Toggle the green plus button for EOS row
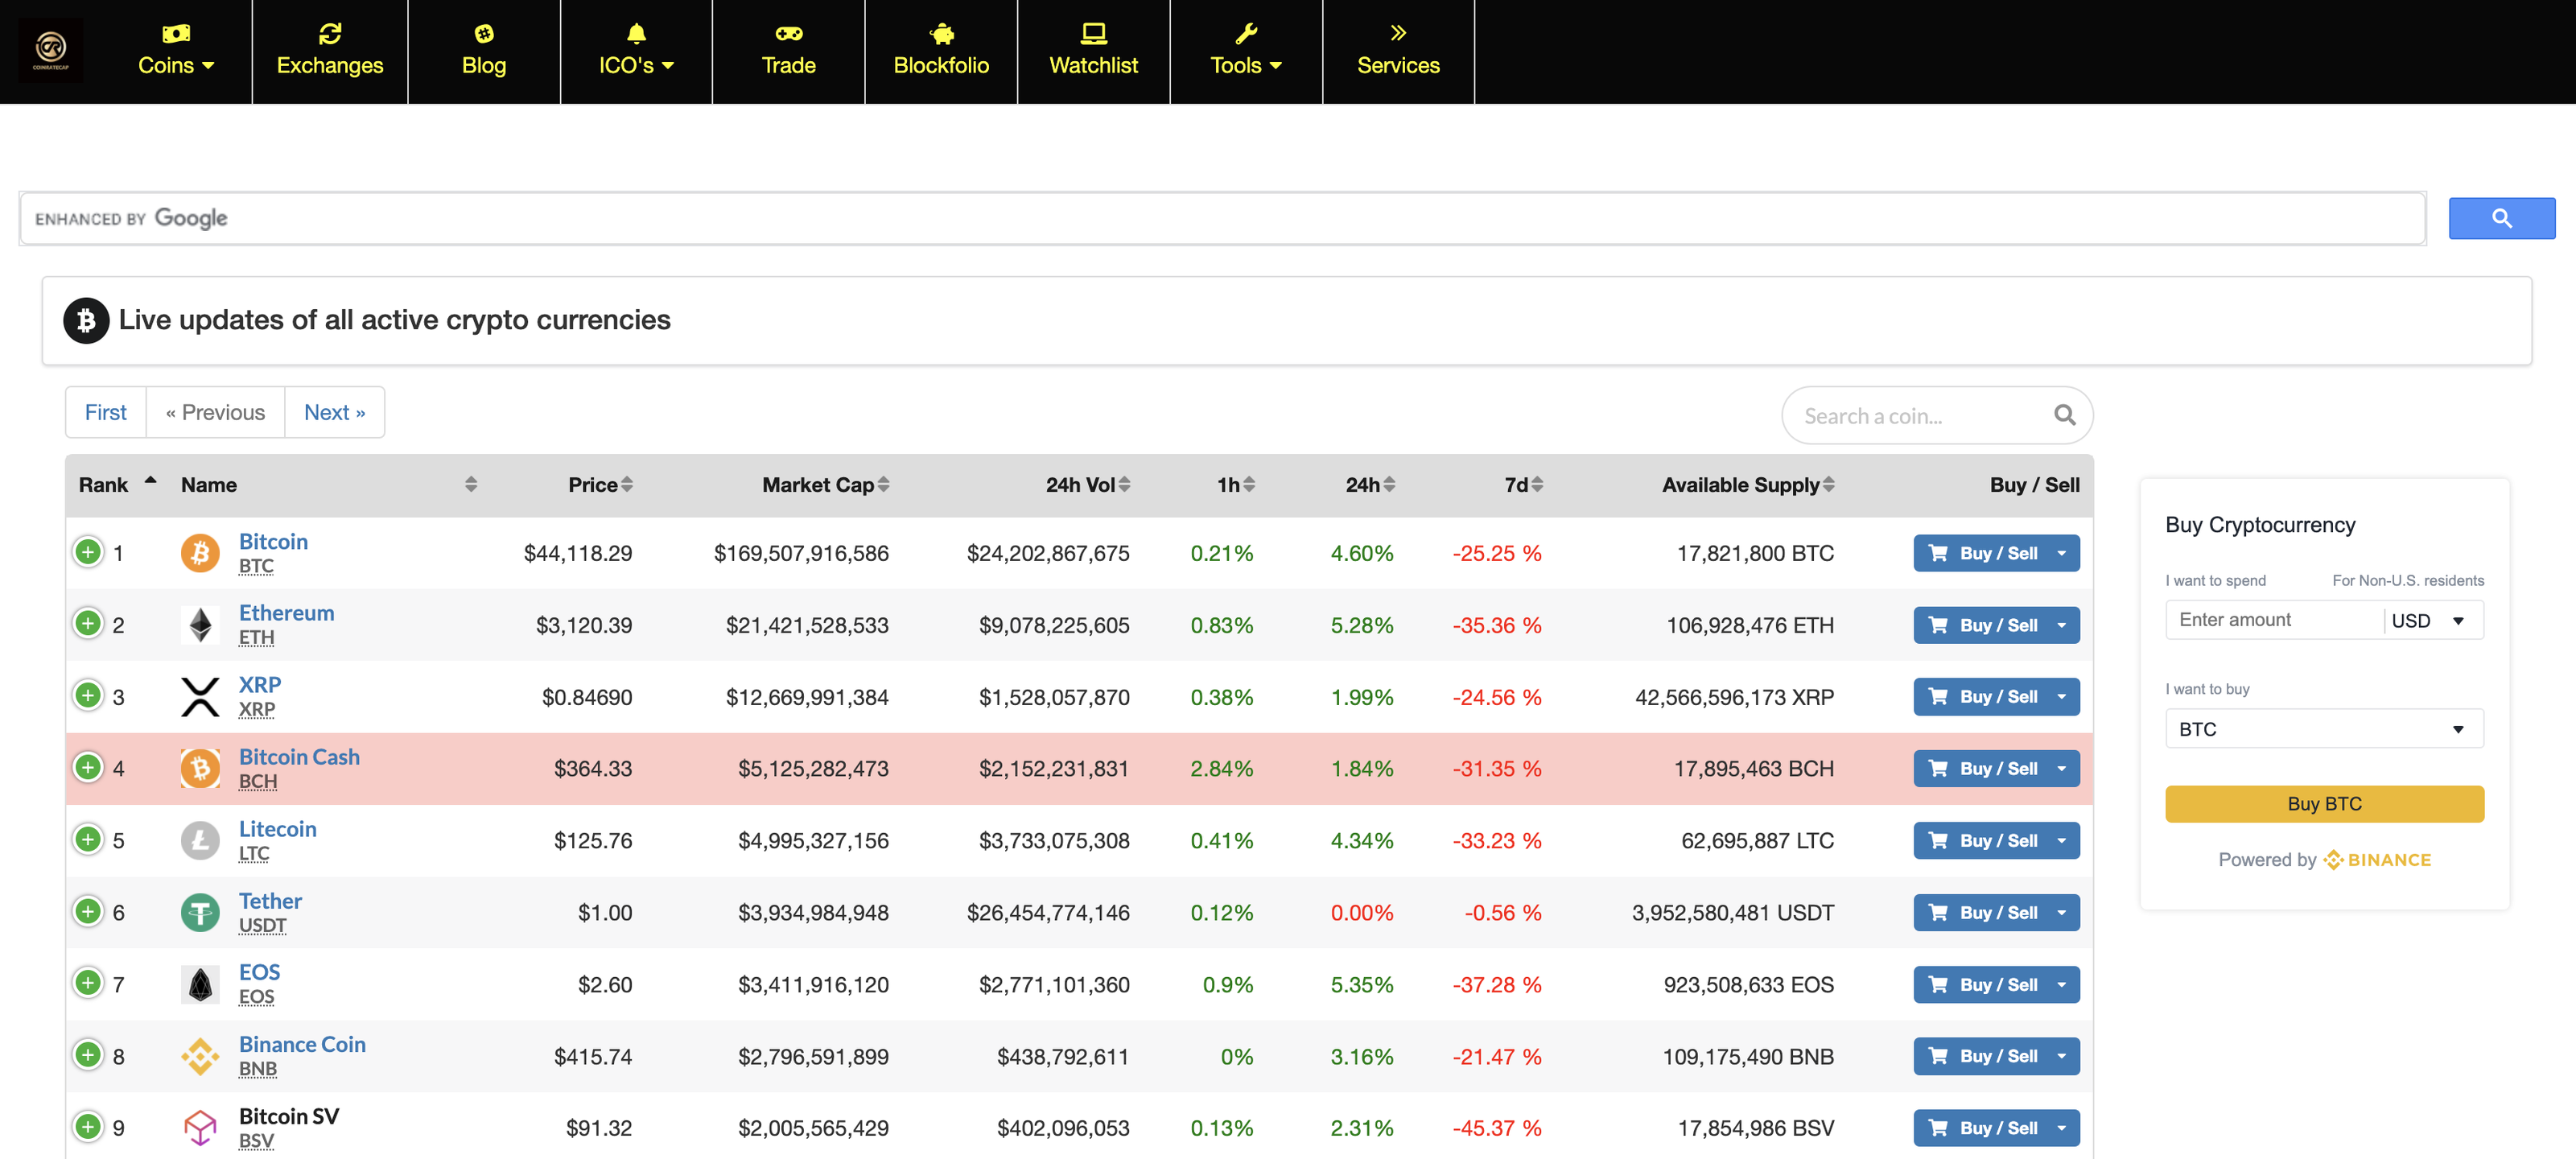 [x=88, y=983]
